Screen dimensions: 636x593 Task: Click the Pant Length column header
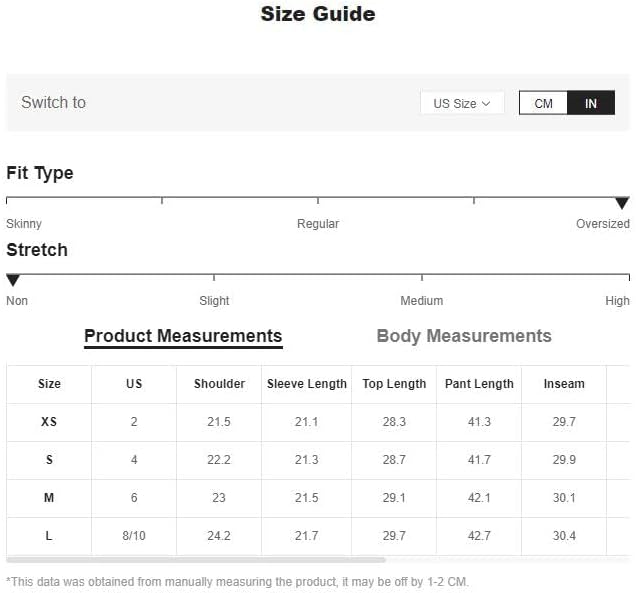coord(479,384)
